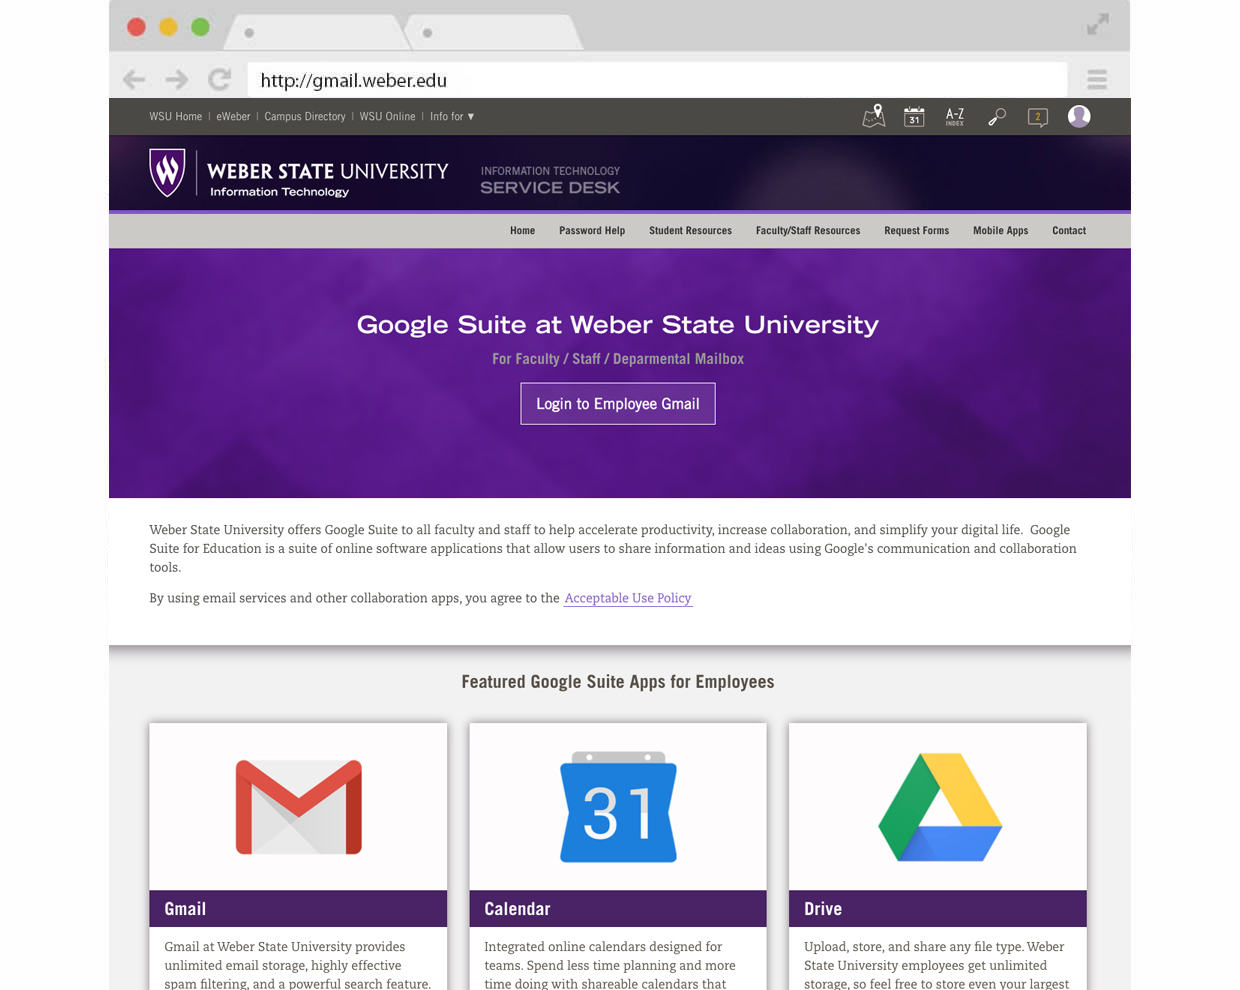Click the 'For Faculty / Staff / Departmental Mailbox' subtitle
1240x990 pixels.
pyautogui.click(x=618, y=359)
